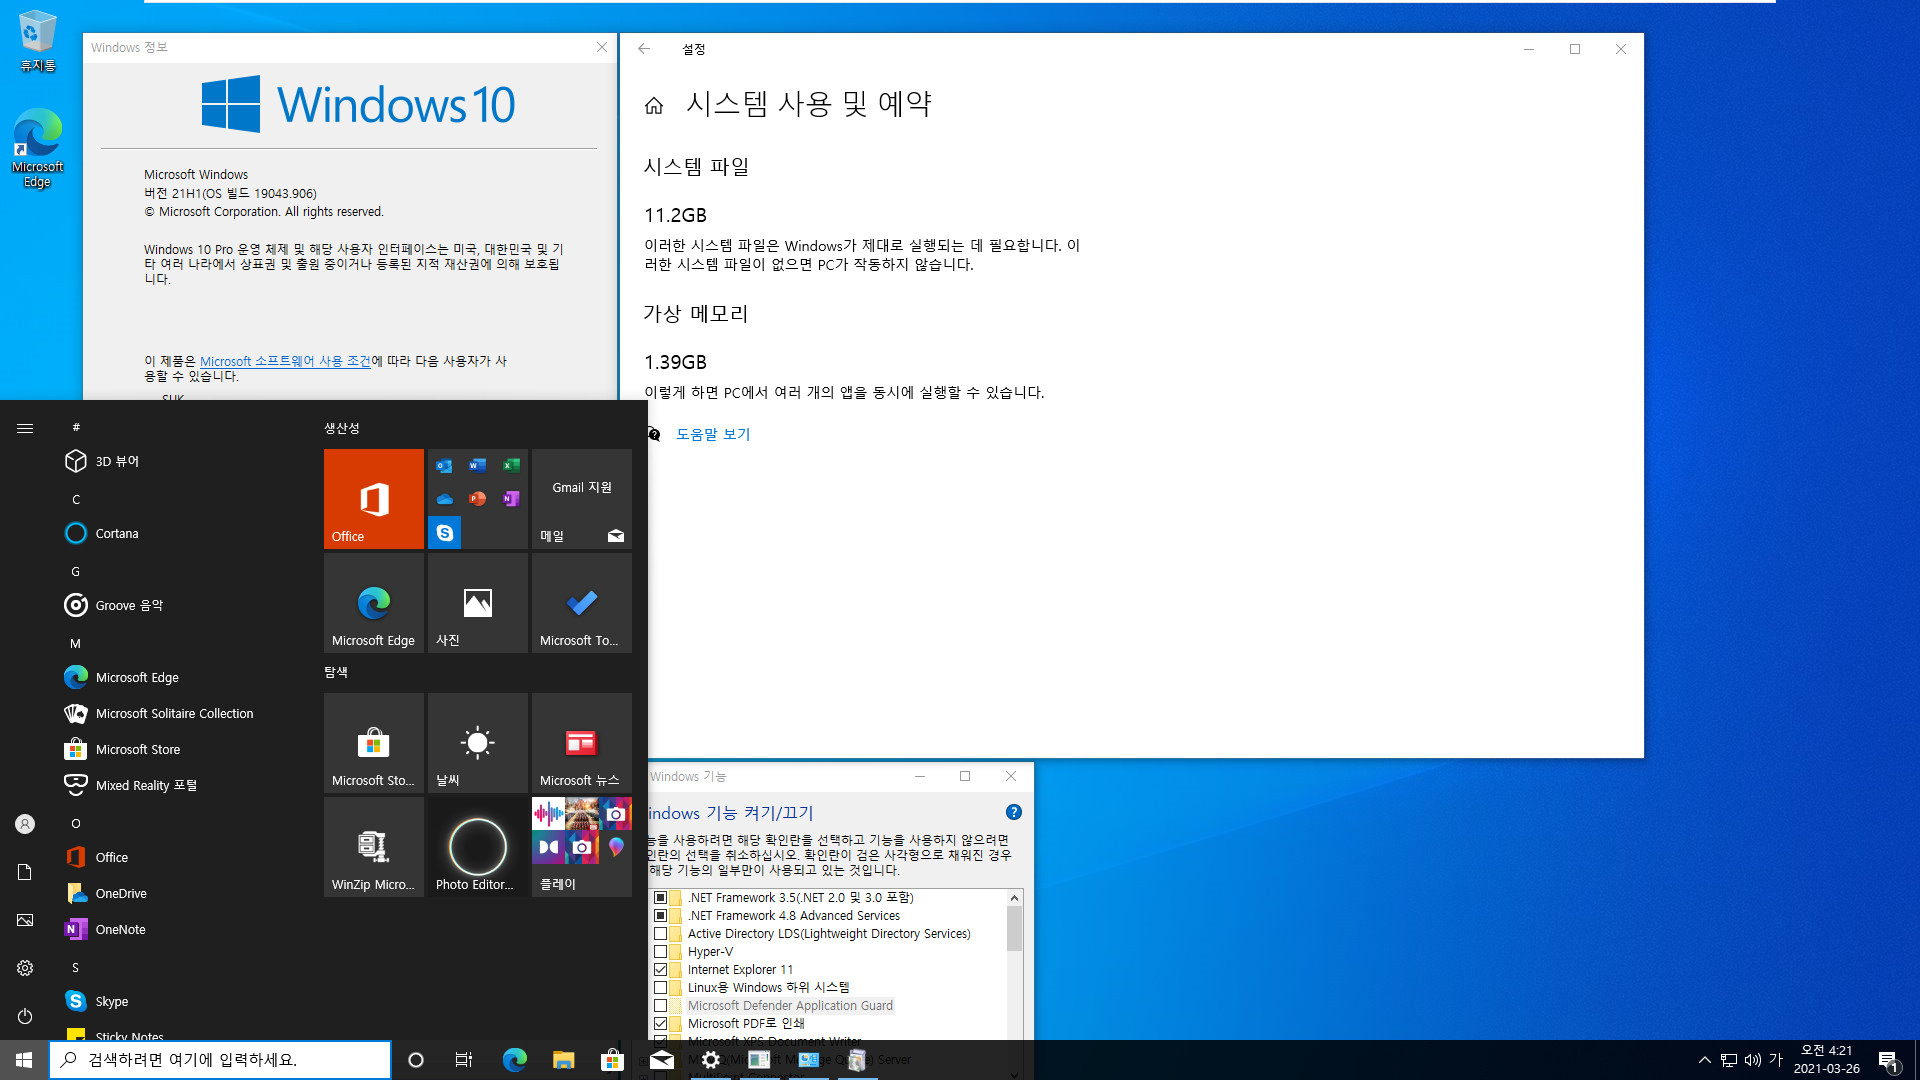Image resolution: width=1920 pixels, height=1080 pixels.
Task: Open the Microsoft Edge tile
Action: (x=374, y=602)
